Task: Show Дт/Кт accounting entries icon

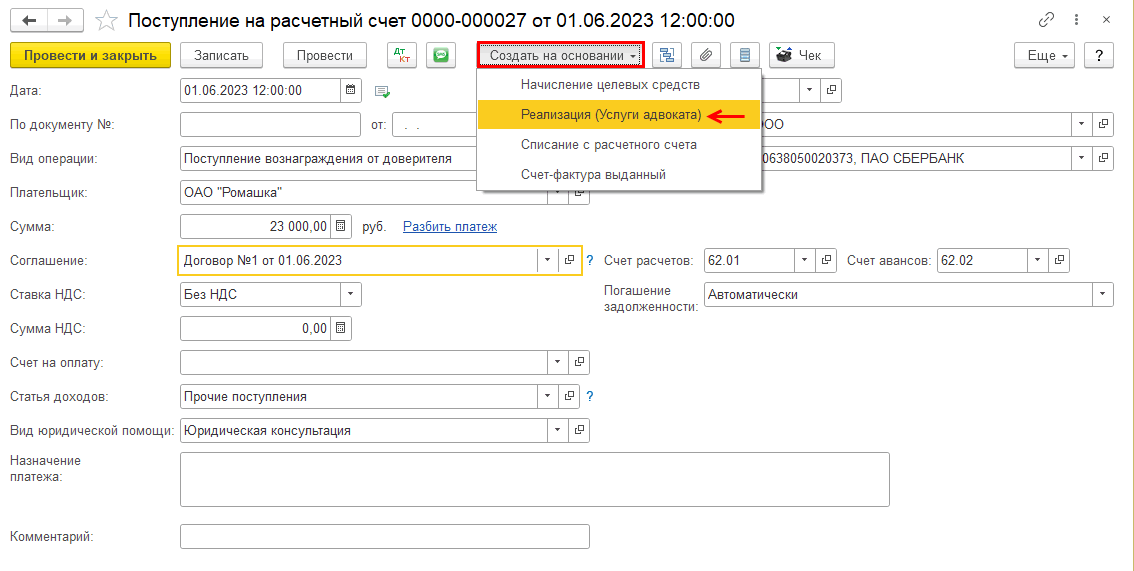Action: [402, 55]
